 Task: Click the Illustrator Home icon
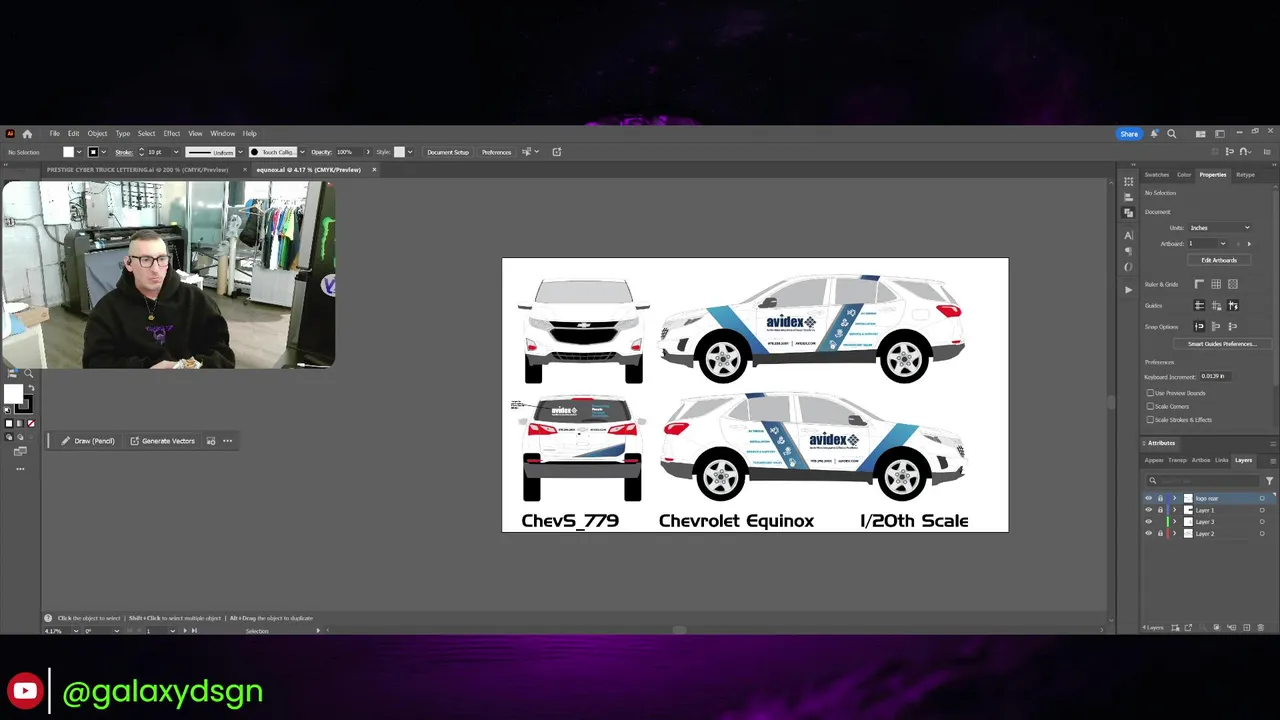click(27, 133)
